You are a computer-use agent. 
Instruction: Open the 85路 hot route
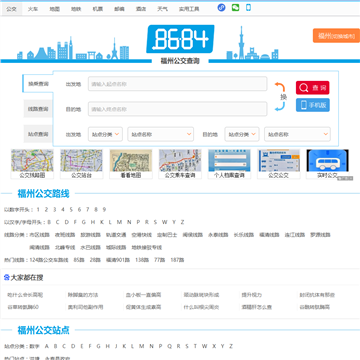(79, 260)
